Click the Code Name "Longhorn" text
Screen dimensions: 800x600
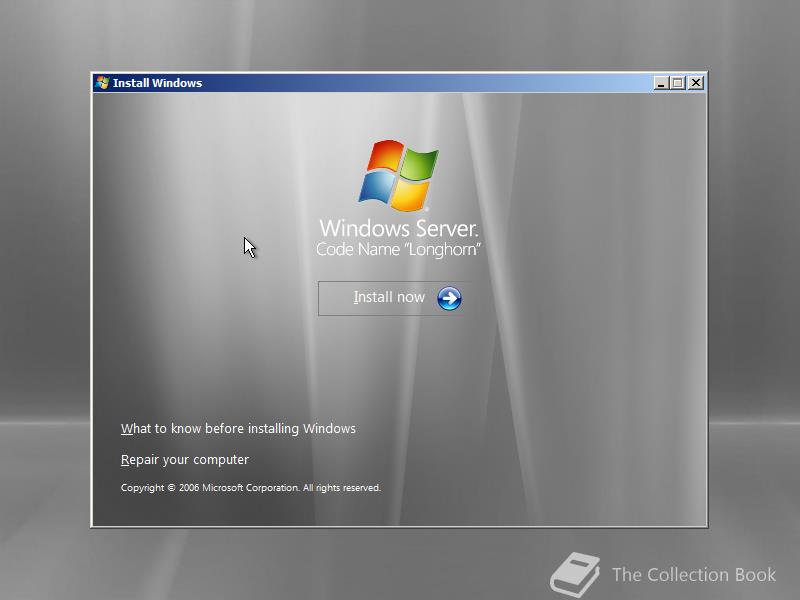(398, 249)
